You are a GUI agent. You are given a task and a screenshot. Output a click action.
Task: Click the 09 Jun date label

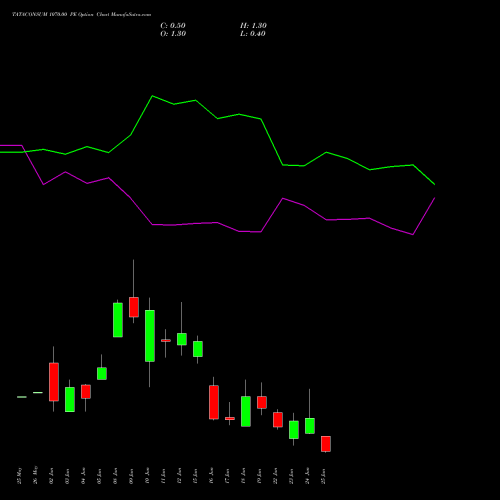[x=132, y=476]
